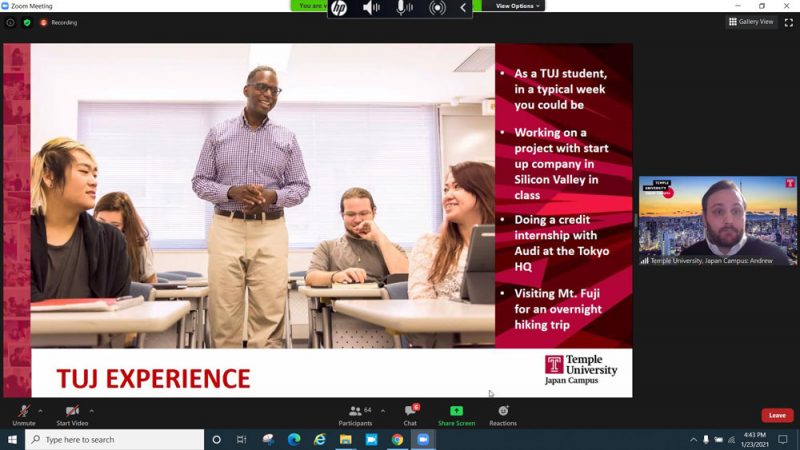
Task: Open the Participants panel
Action: (356, 415)
